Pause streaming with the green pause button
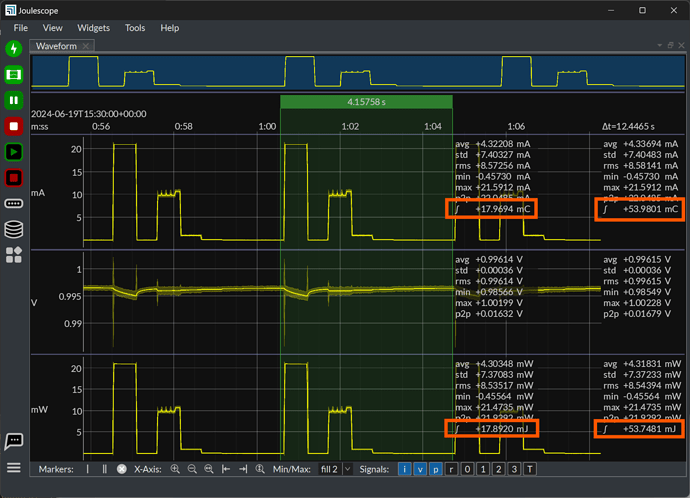This screenshot has height=498, width=690. (x=14, y=100)
